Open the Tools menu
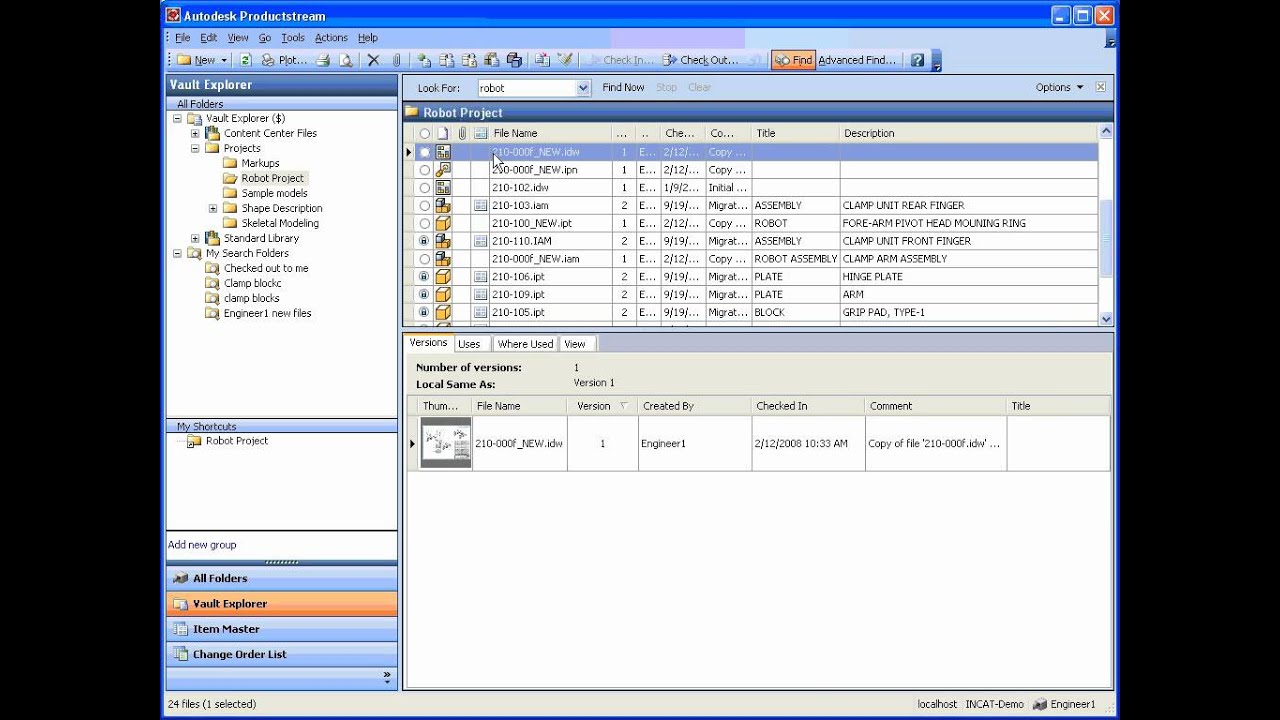1280x720 pixels. (293, 38)
